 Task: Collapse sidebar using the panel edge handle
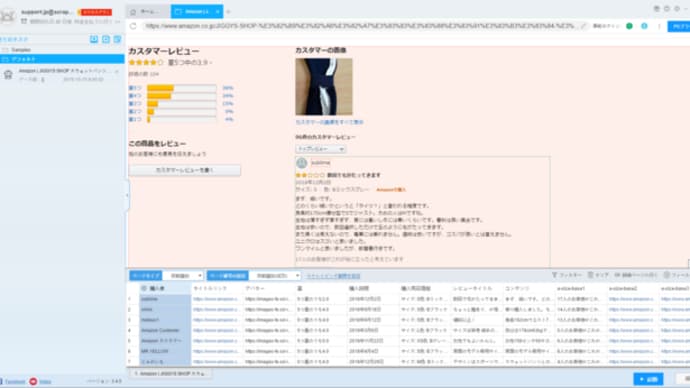[127, 195]
